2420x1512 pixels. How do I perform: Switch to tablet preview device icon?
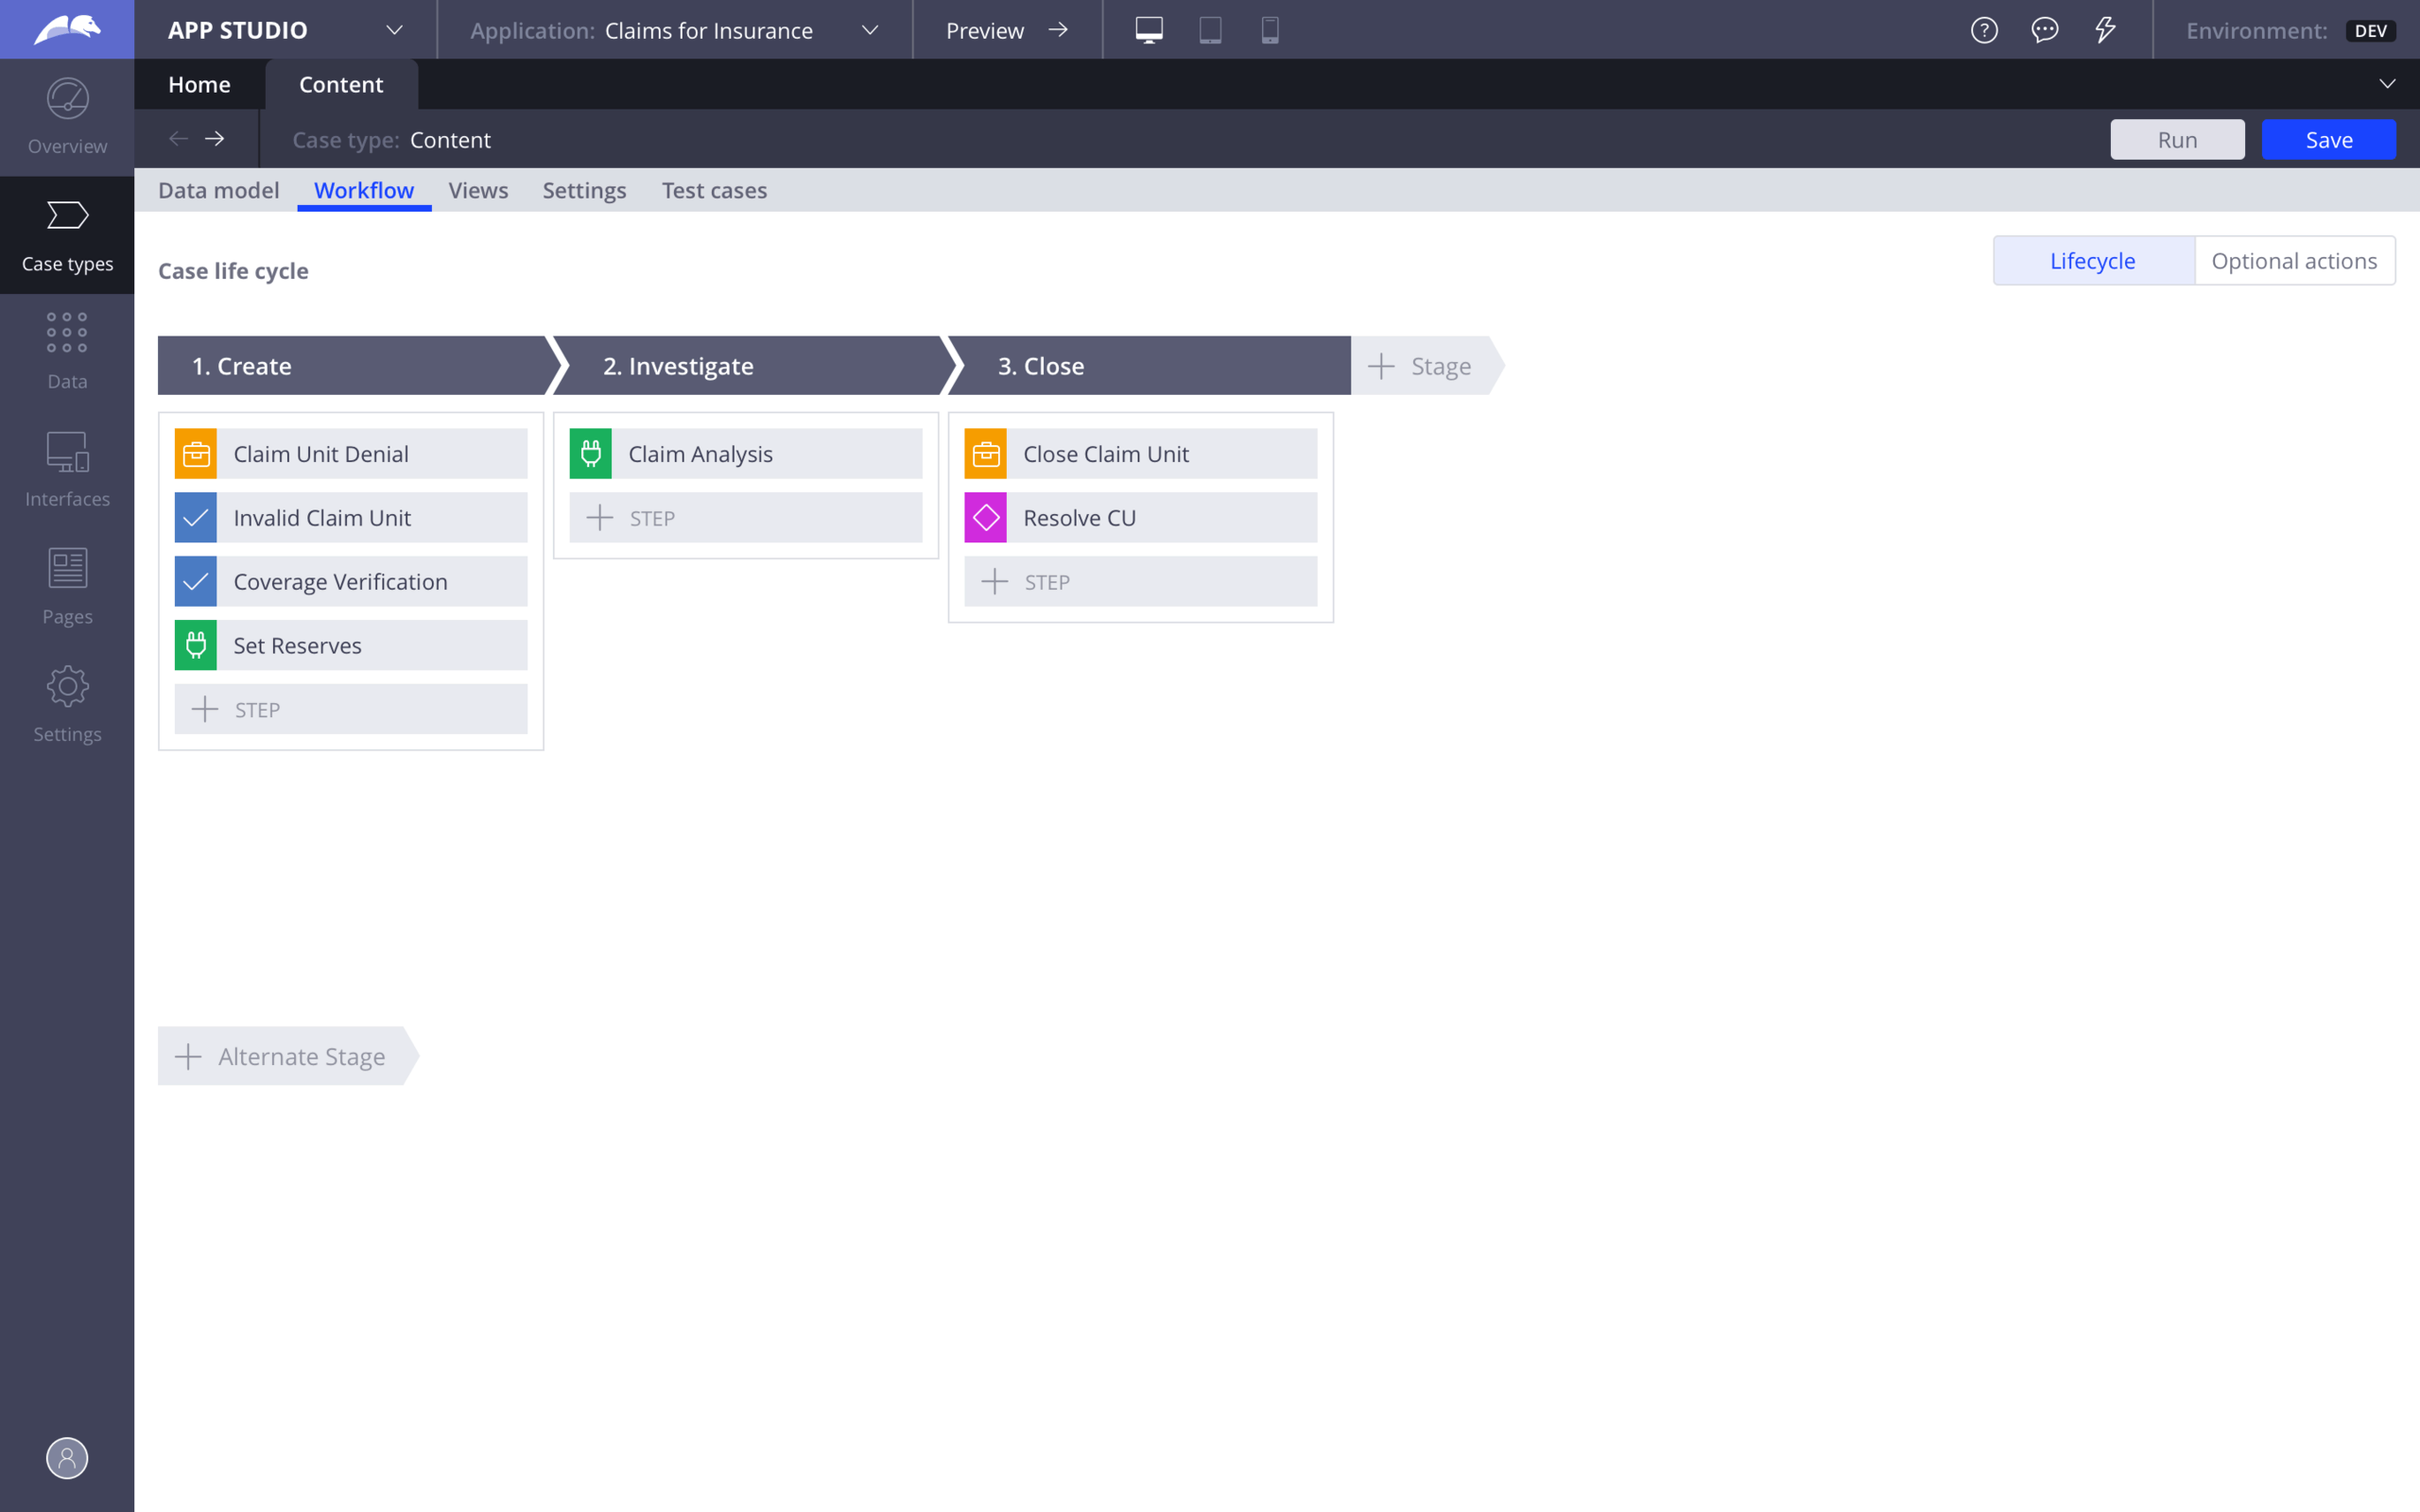[1210, 30]
